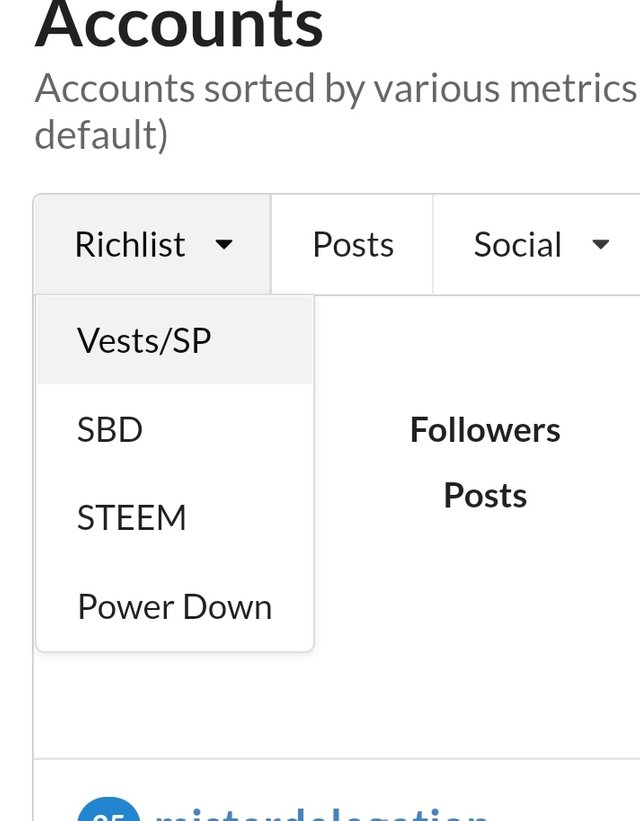This screenshot has width=640, height=821.
Task: Click the Social caret arrow icon
Action: (x=601, y=245)
